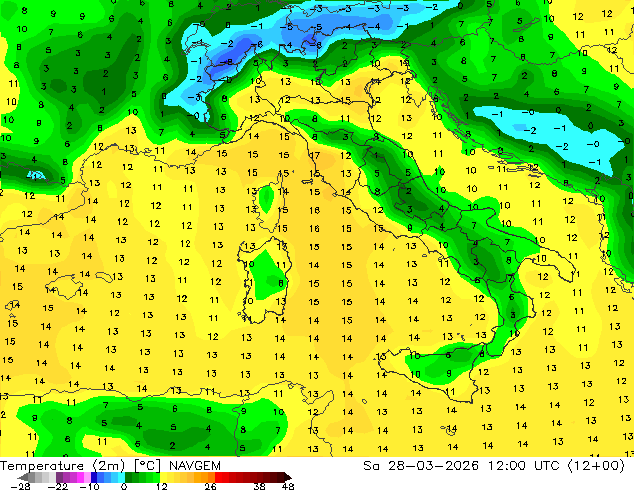Click the legend label "12" under the color bar
This screenshot has width=634, height=490.
point(162,486)
